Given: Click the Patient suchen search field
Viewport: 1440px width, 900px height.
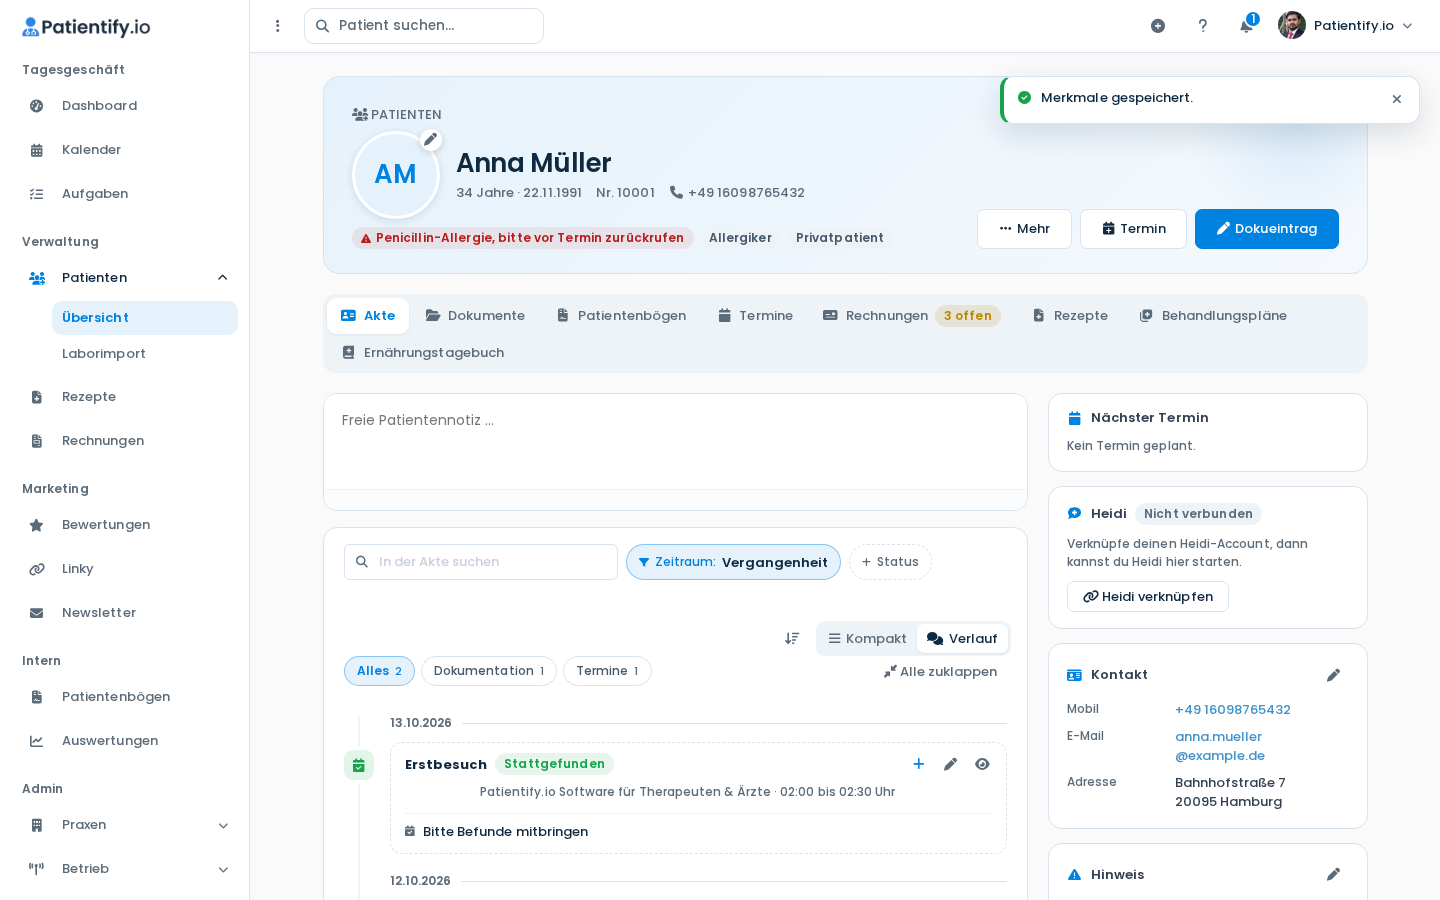Looking at the screenshot, I should [424, 26].
